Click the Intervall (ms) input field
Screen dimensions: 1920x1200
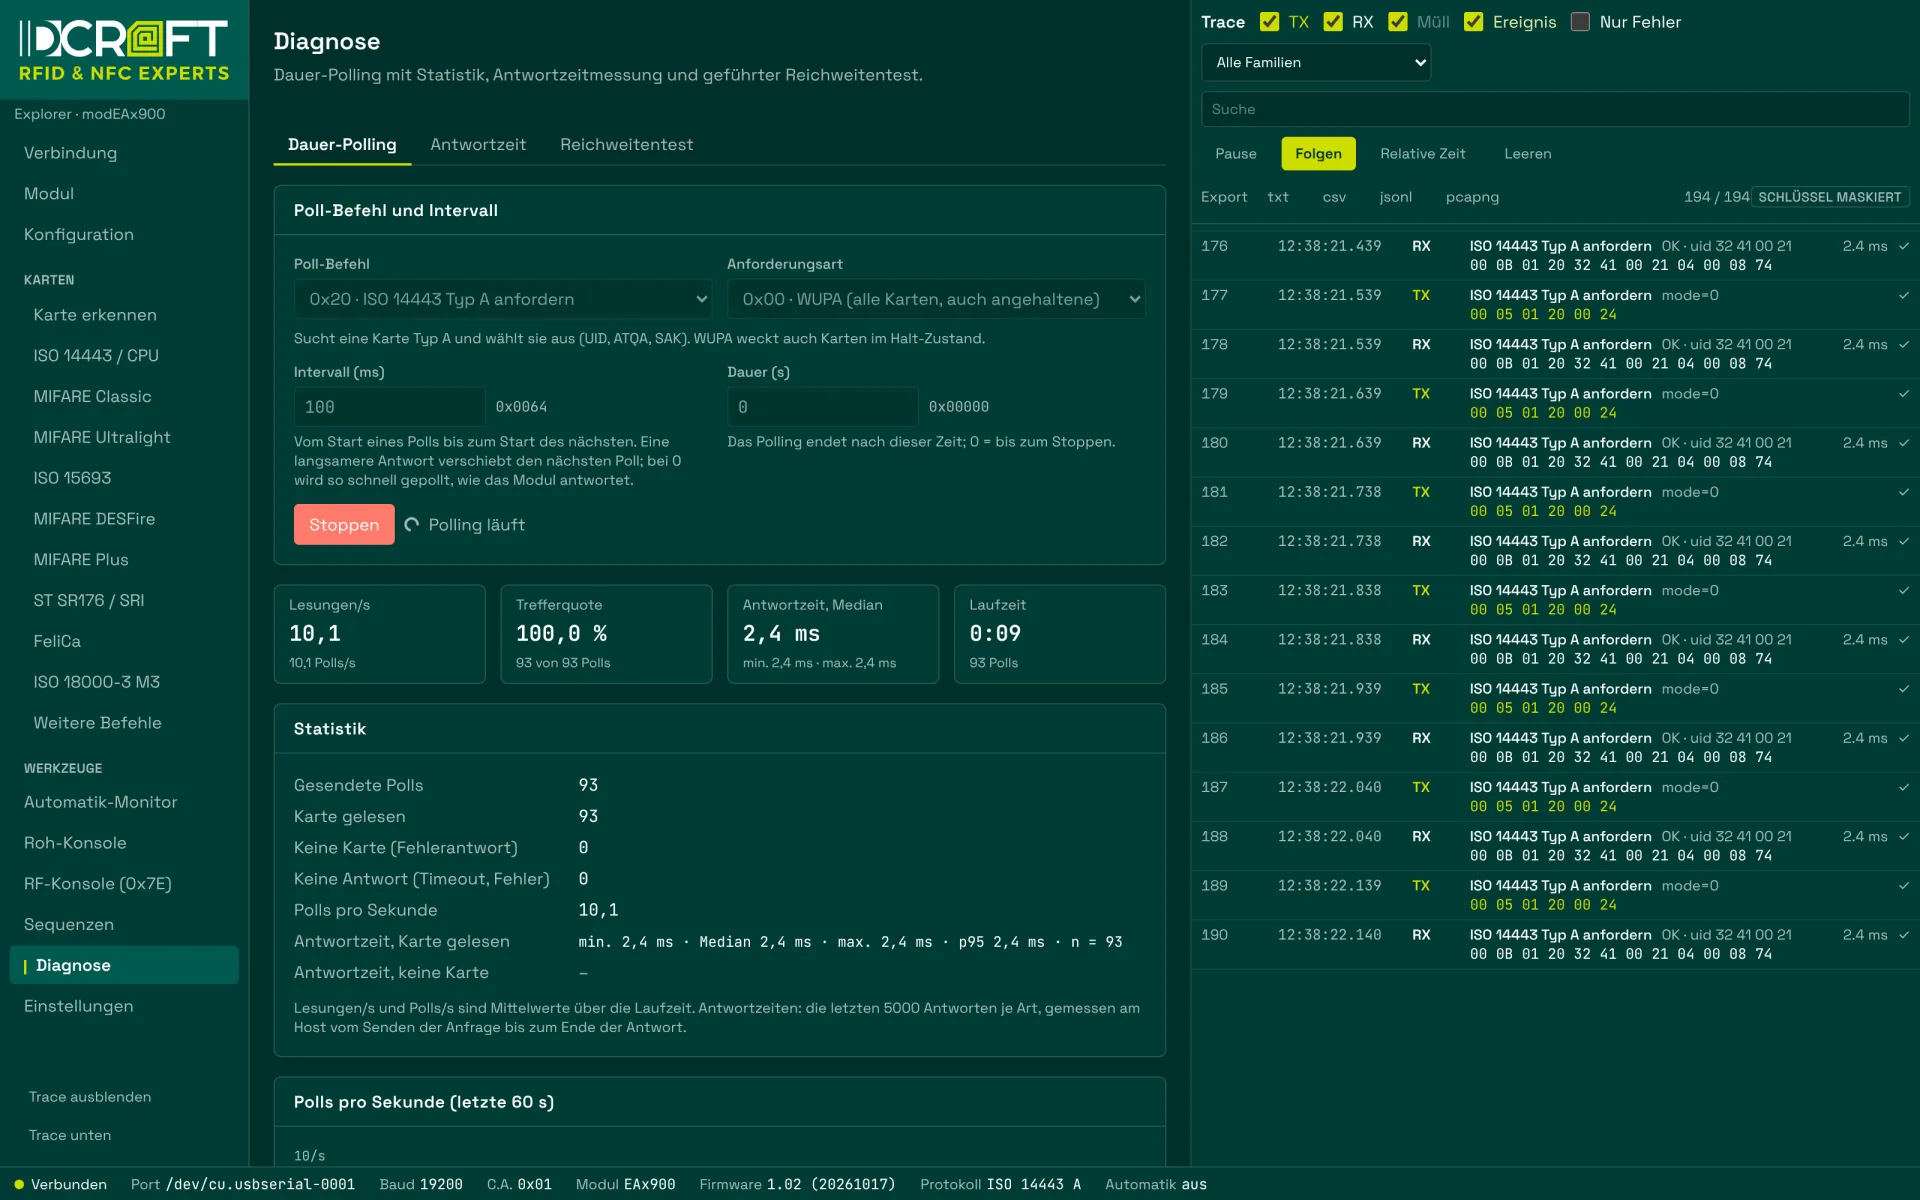point(389,407)
